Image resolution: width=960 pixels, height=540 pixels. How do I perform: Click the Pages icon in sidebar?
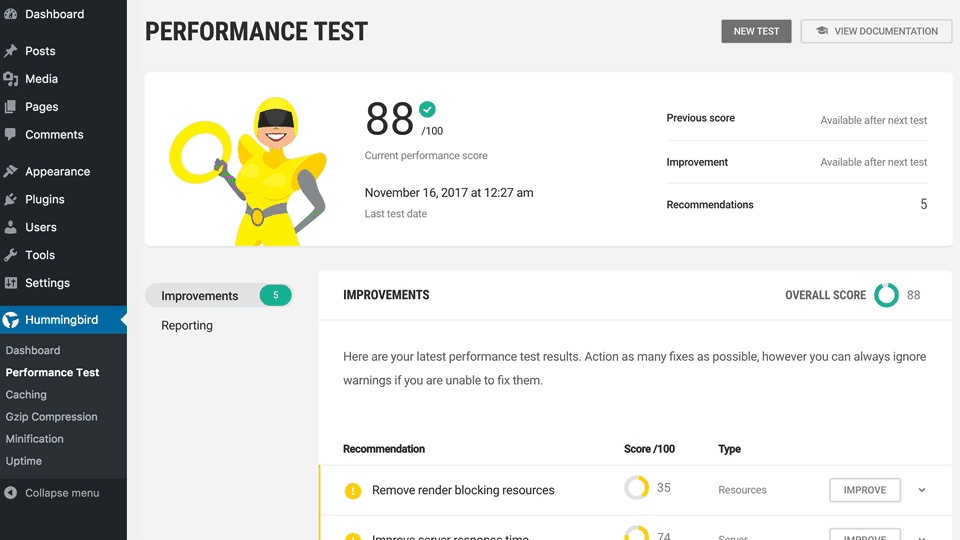pos(11,107)
